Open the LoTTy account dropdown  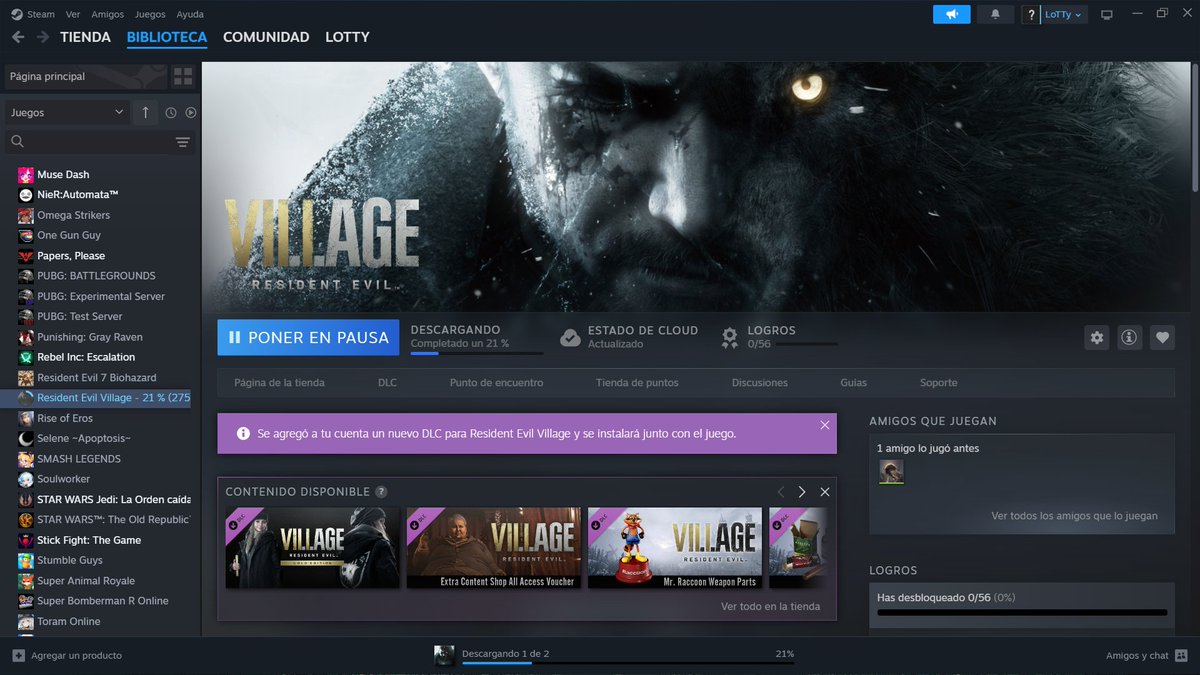tap(1066, 15)
